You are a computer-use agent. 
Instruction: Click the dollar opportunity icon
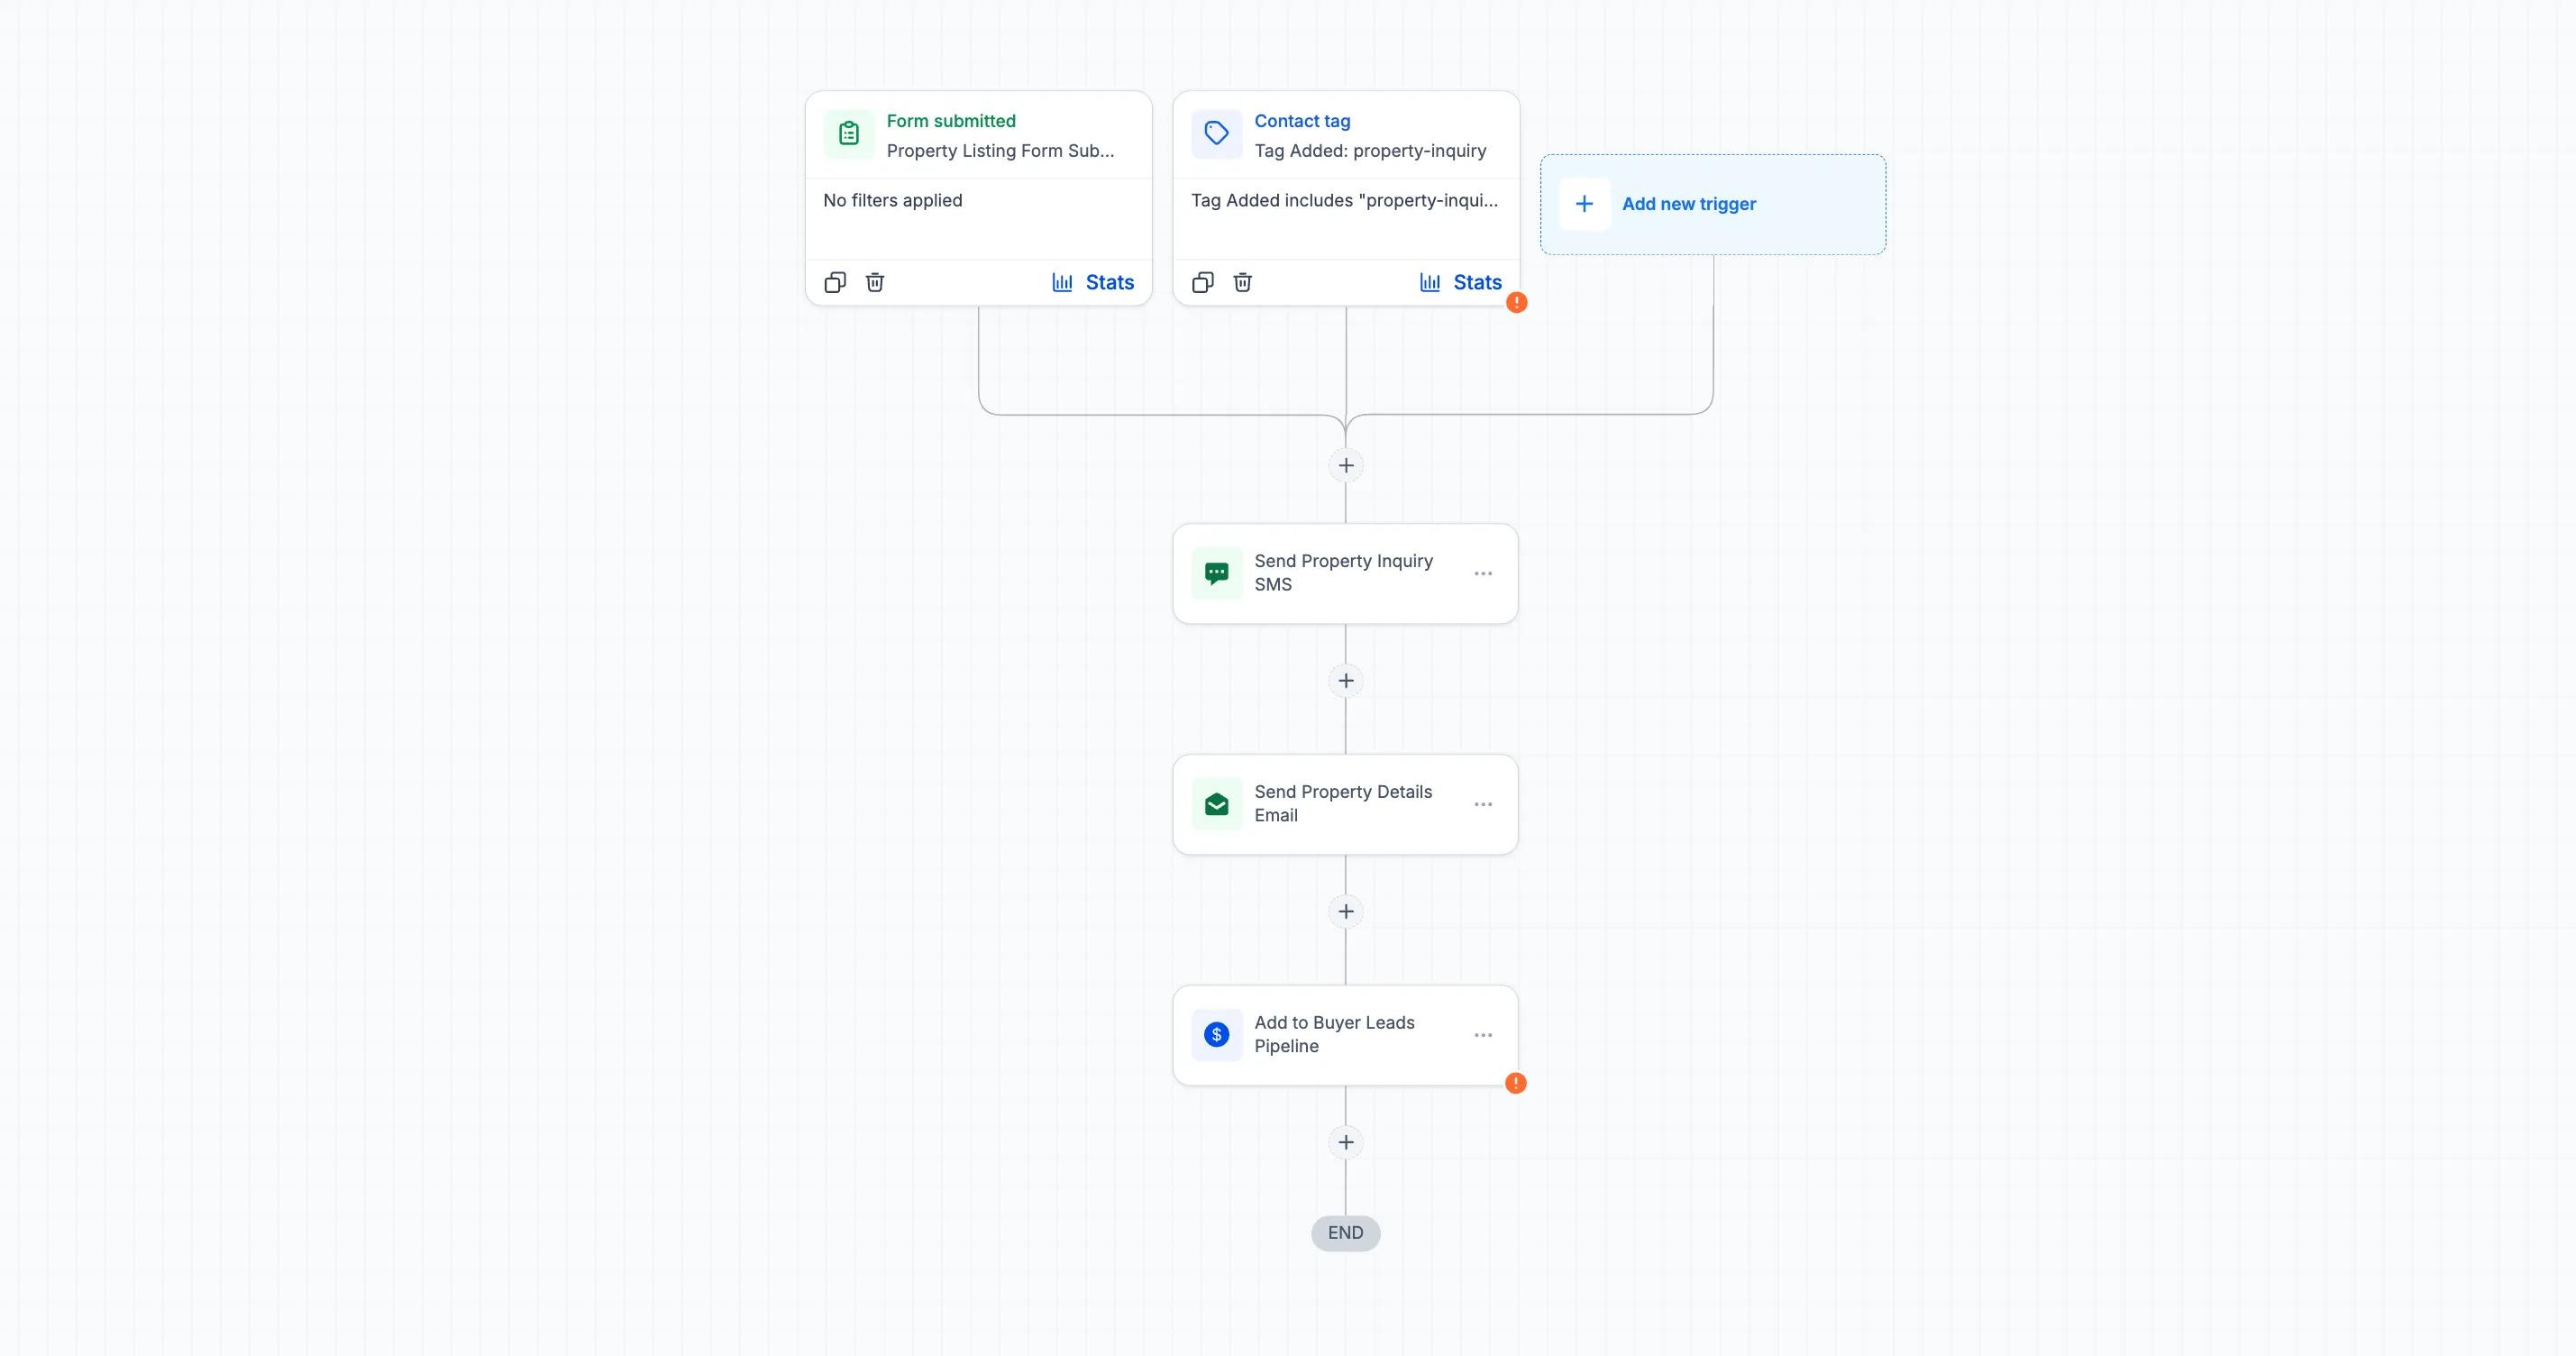click(x=1217, y=1035)
